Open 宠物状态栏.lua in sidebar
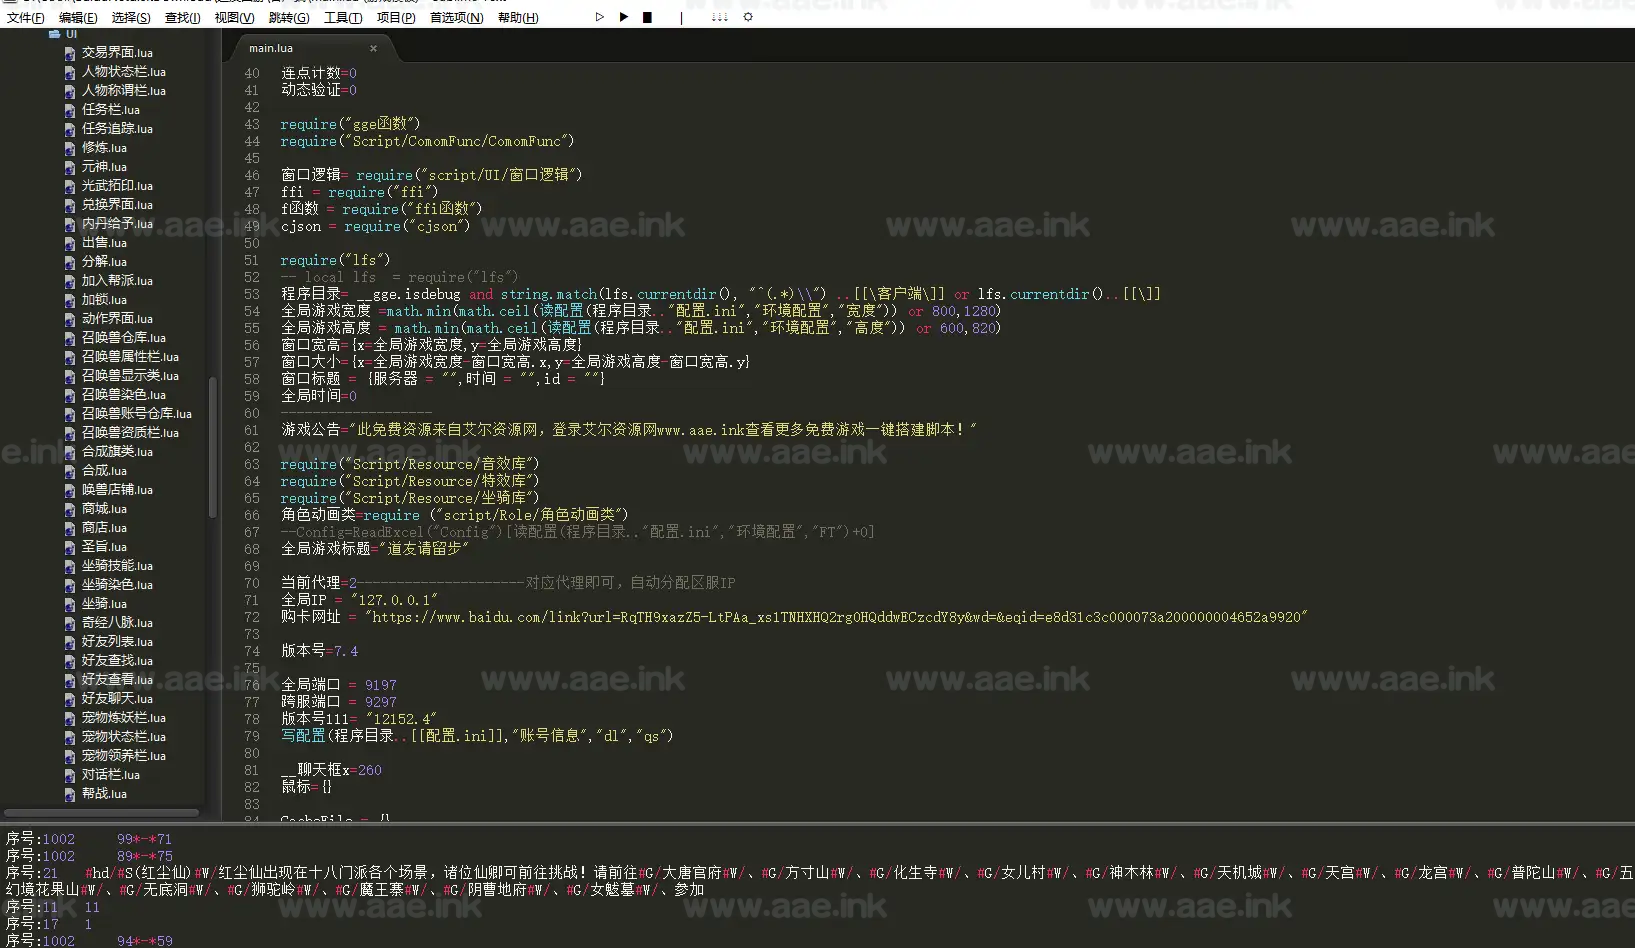 pos(124,737)
